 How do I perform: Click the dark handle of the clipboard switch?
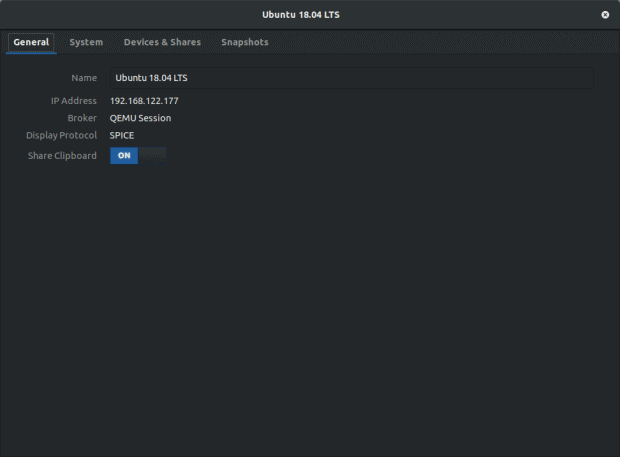tap(152, 156)
